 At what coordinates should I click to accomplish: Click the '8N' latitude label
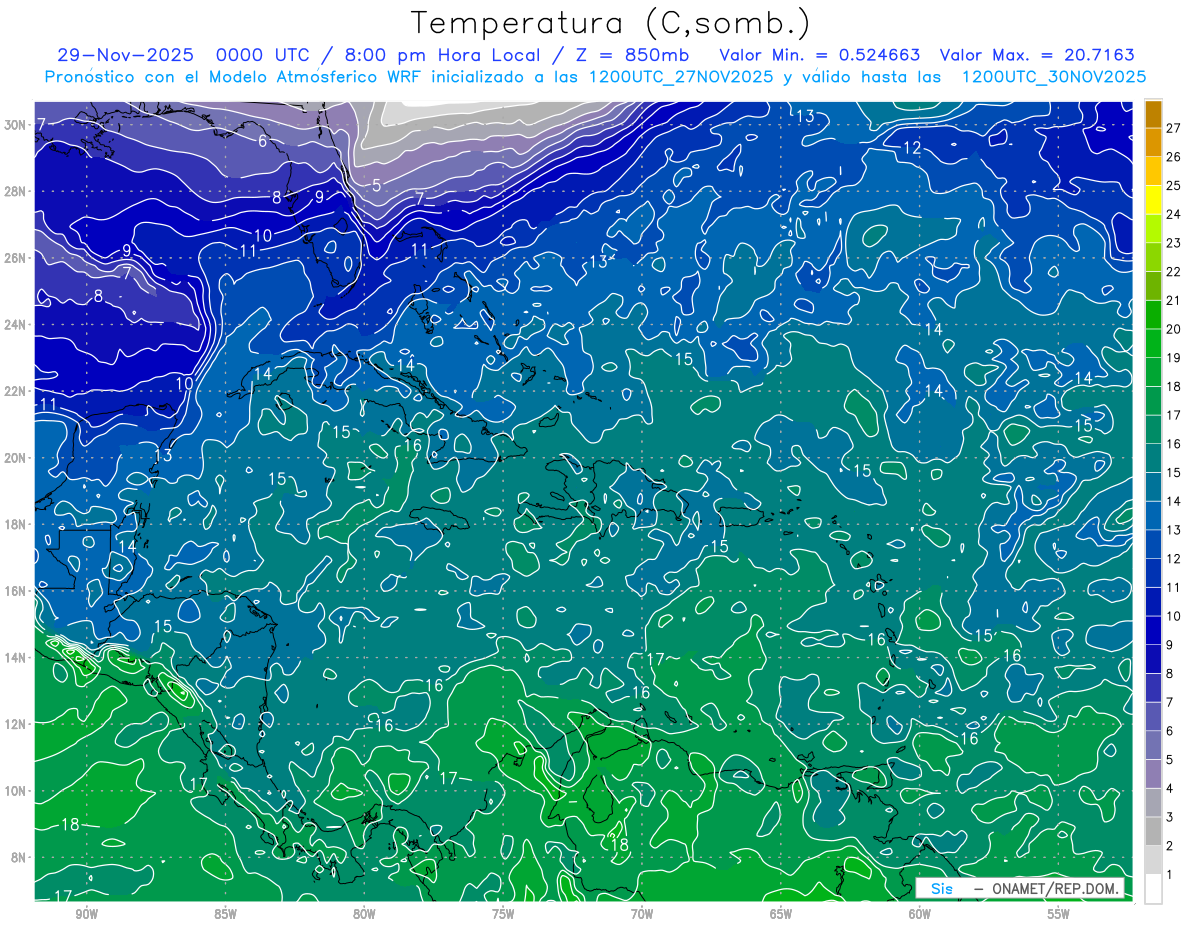pos(20,857)
